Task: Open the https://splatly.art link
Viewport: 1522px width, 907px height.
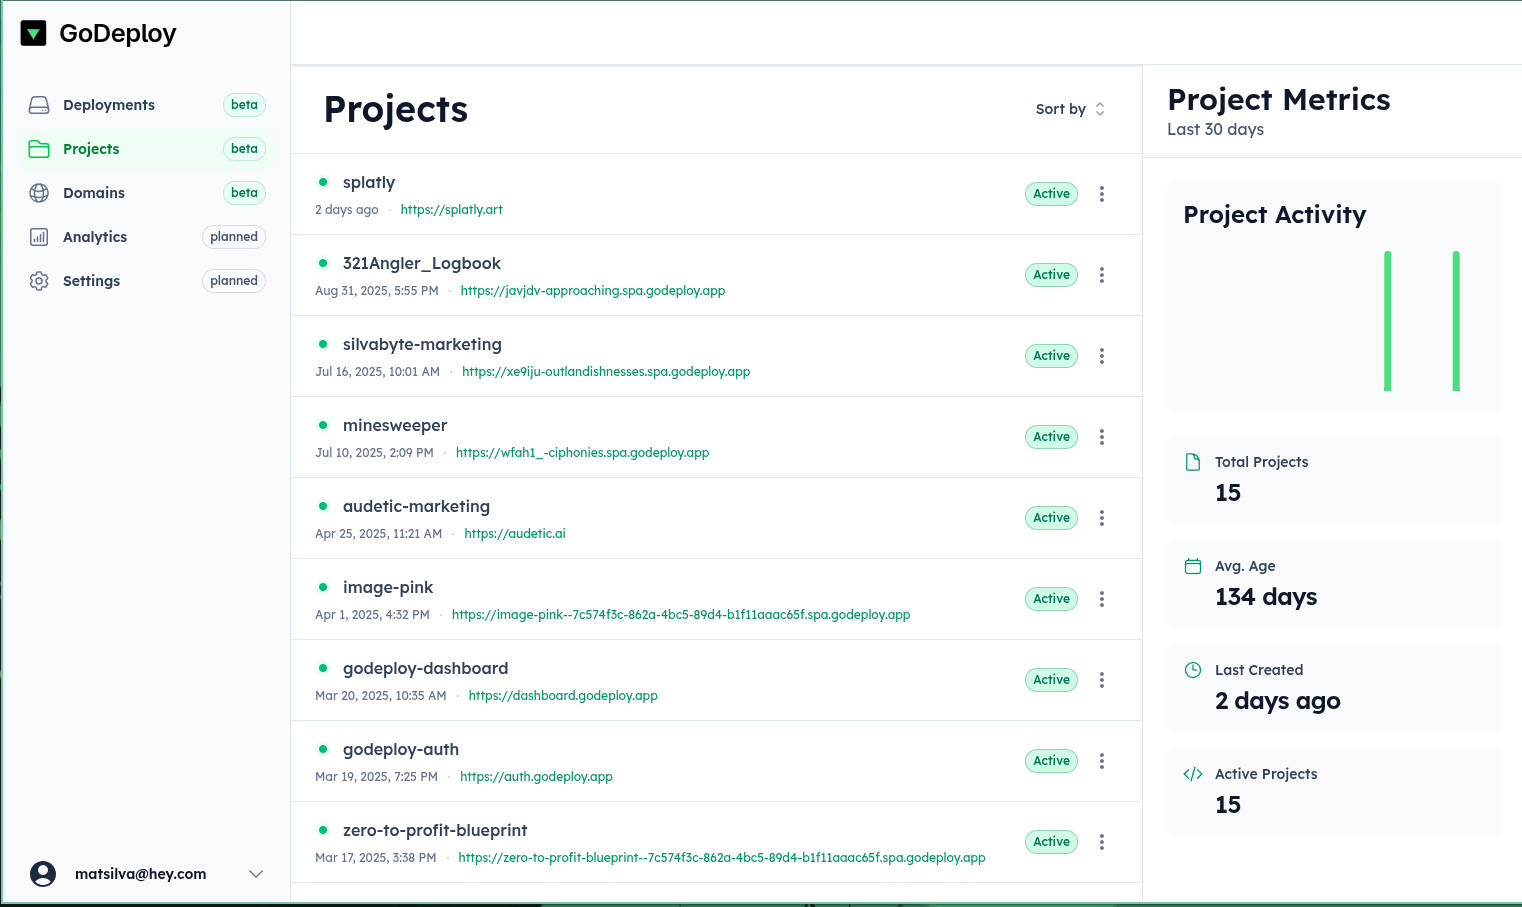Action: 451,210
